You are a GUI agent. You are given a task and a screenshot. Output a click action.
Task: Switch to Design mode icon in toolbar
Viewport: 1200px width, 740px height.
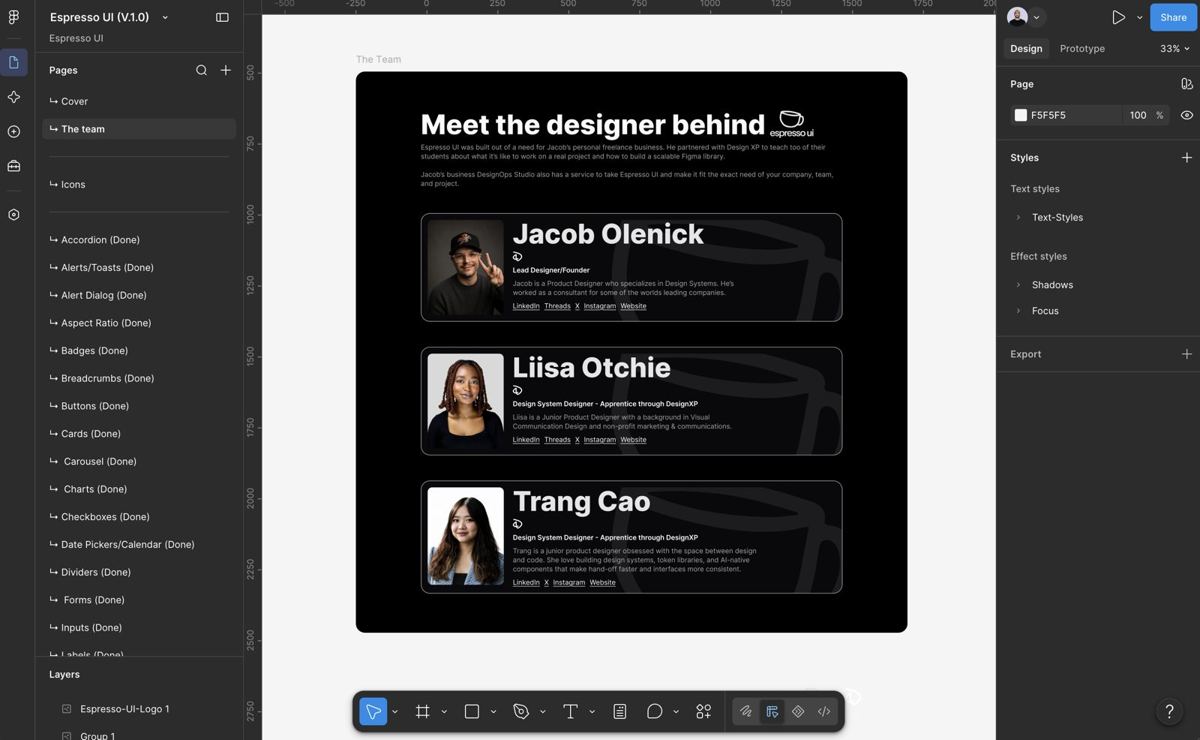pos(772,712)
